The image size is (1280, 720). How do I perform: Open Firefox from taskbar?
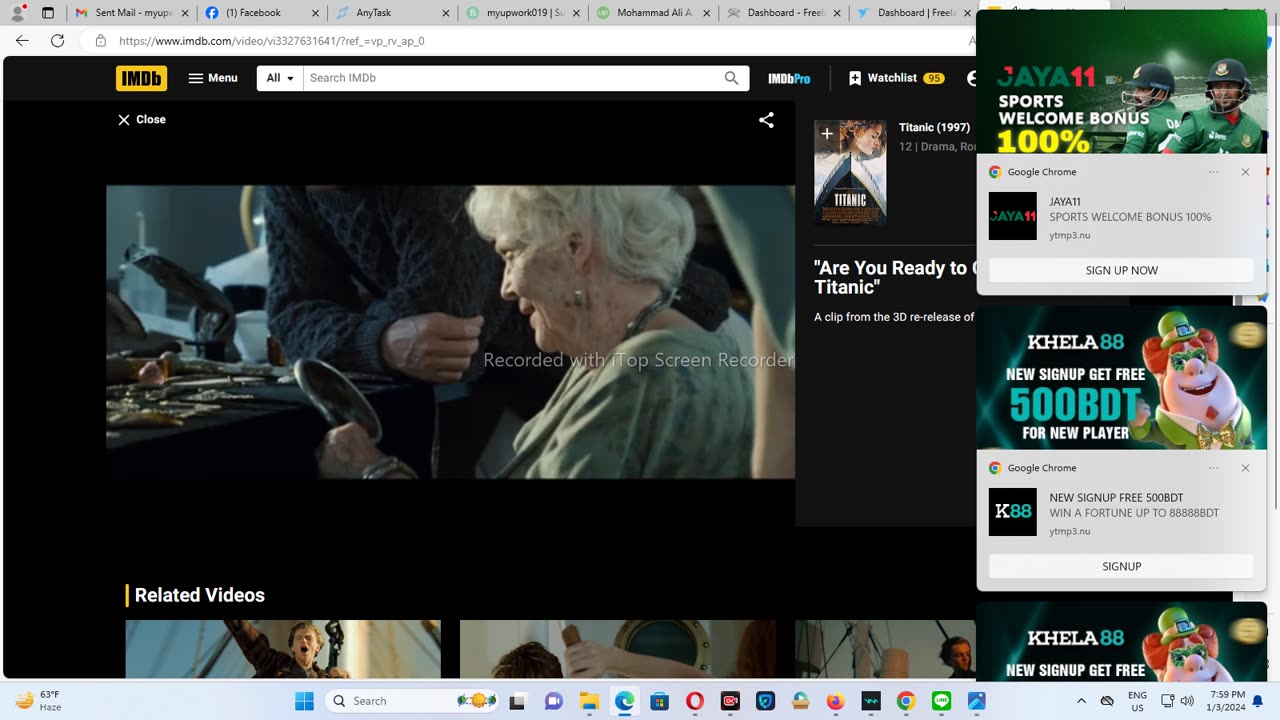point(835,701)
